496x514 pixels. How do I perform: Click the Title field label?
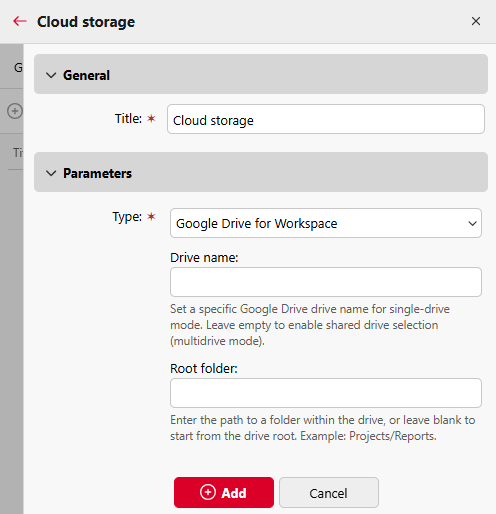(128, 119)
